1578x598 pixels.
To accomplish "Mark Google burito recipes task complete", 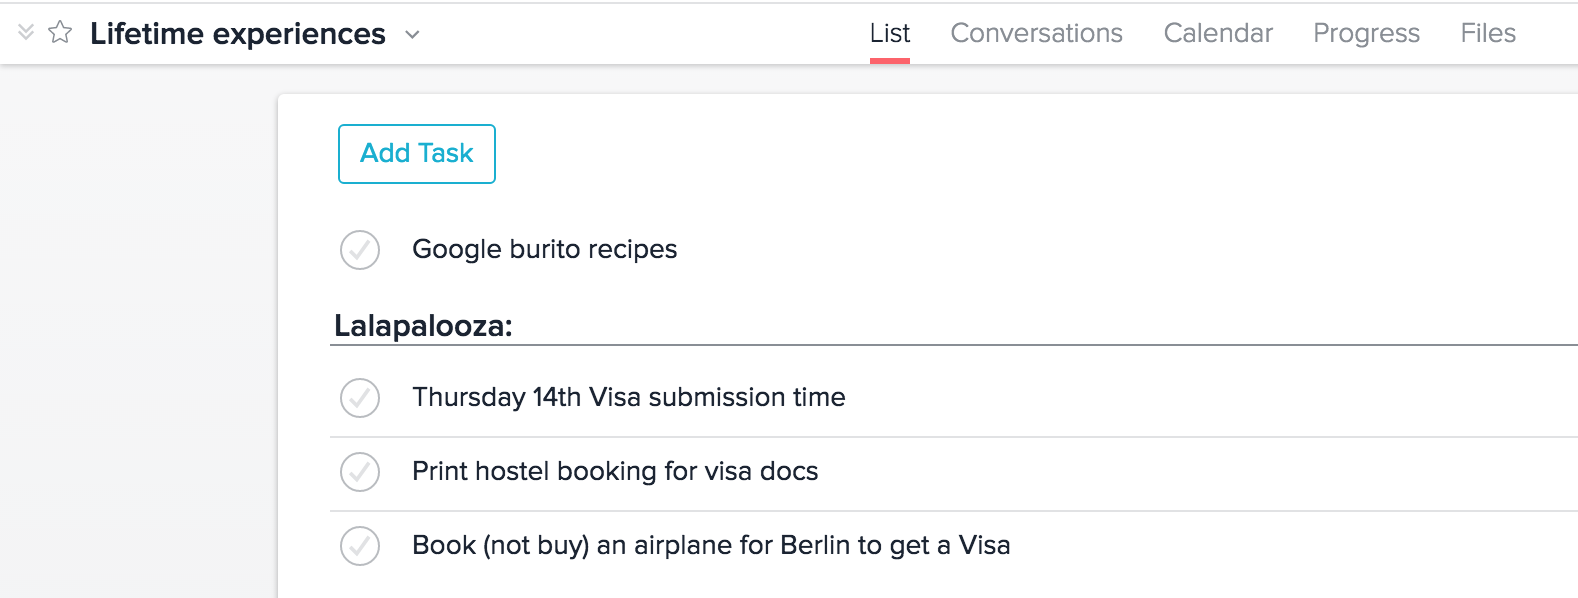I will tap(360, 250).
